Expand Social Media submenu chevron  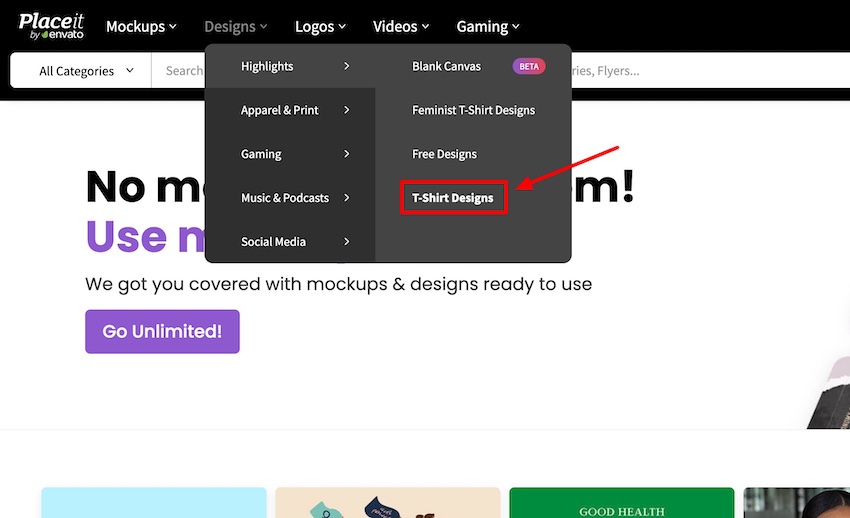(346, 242)
